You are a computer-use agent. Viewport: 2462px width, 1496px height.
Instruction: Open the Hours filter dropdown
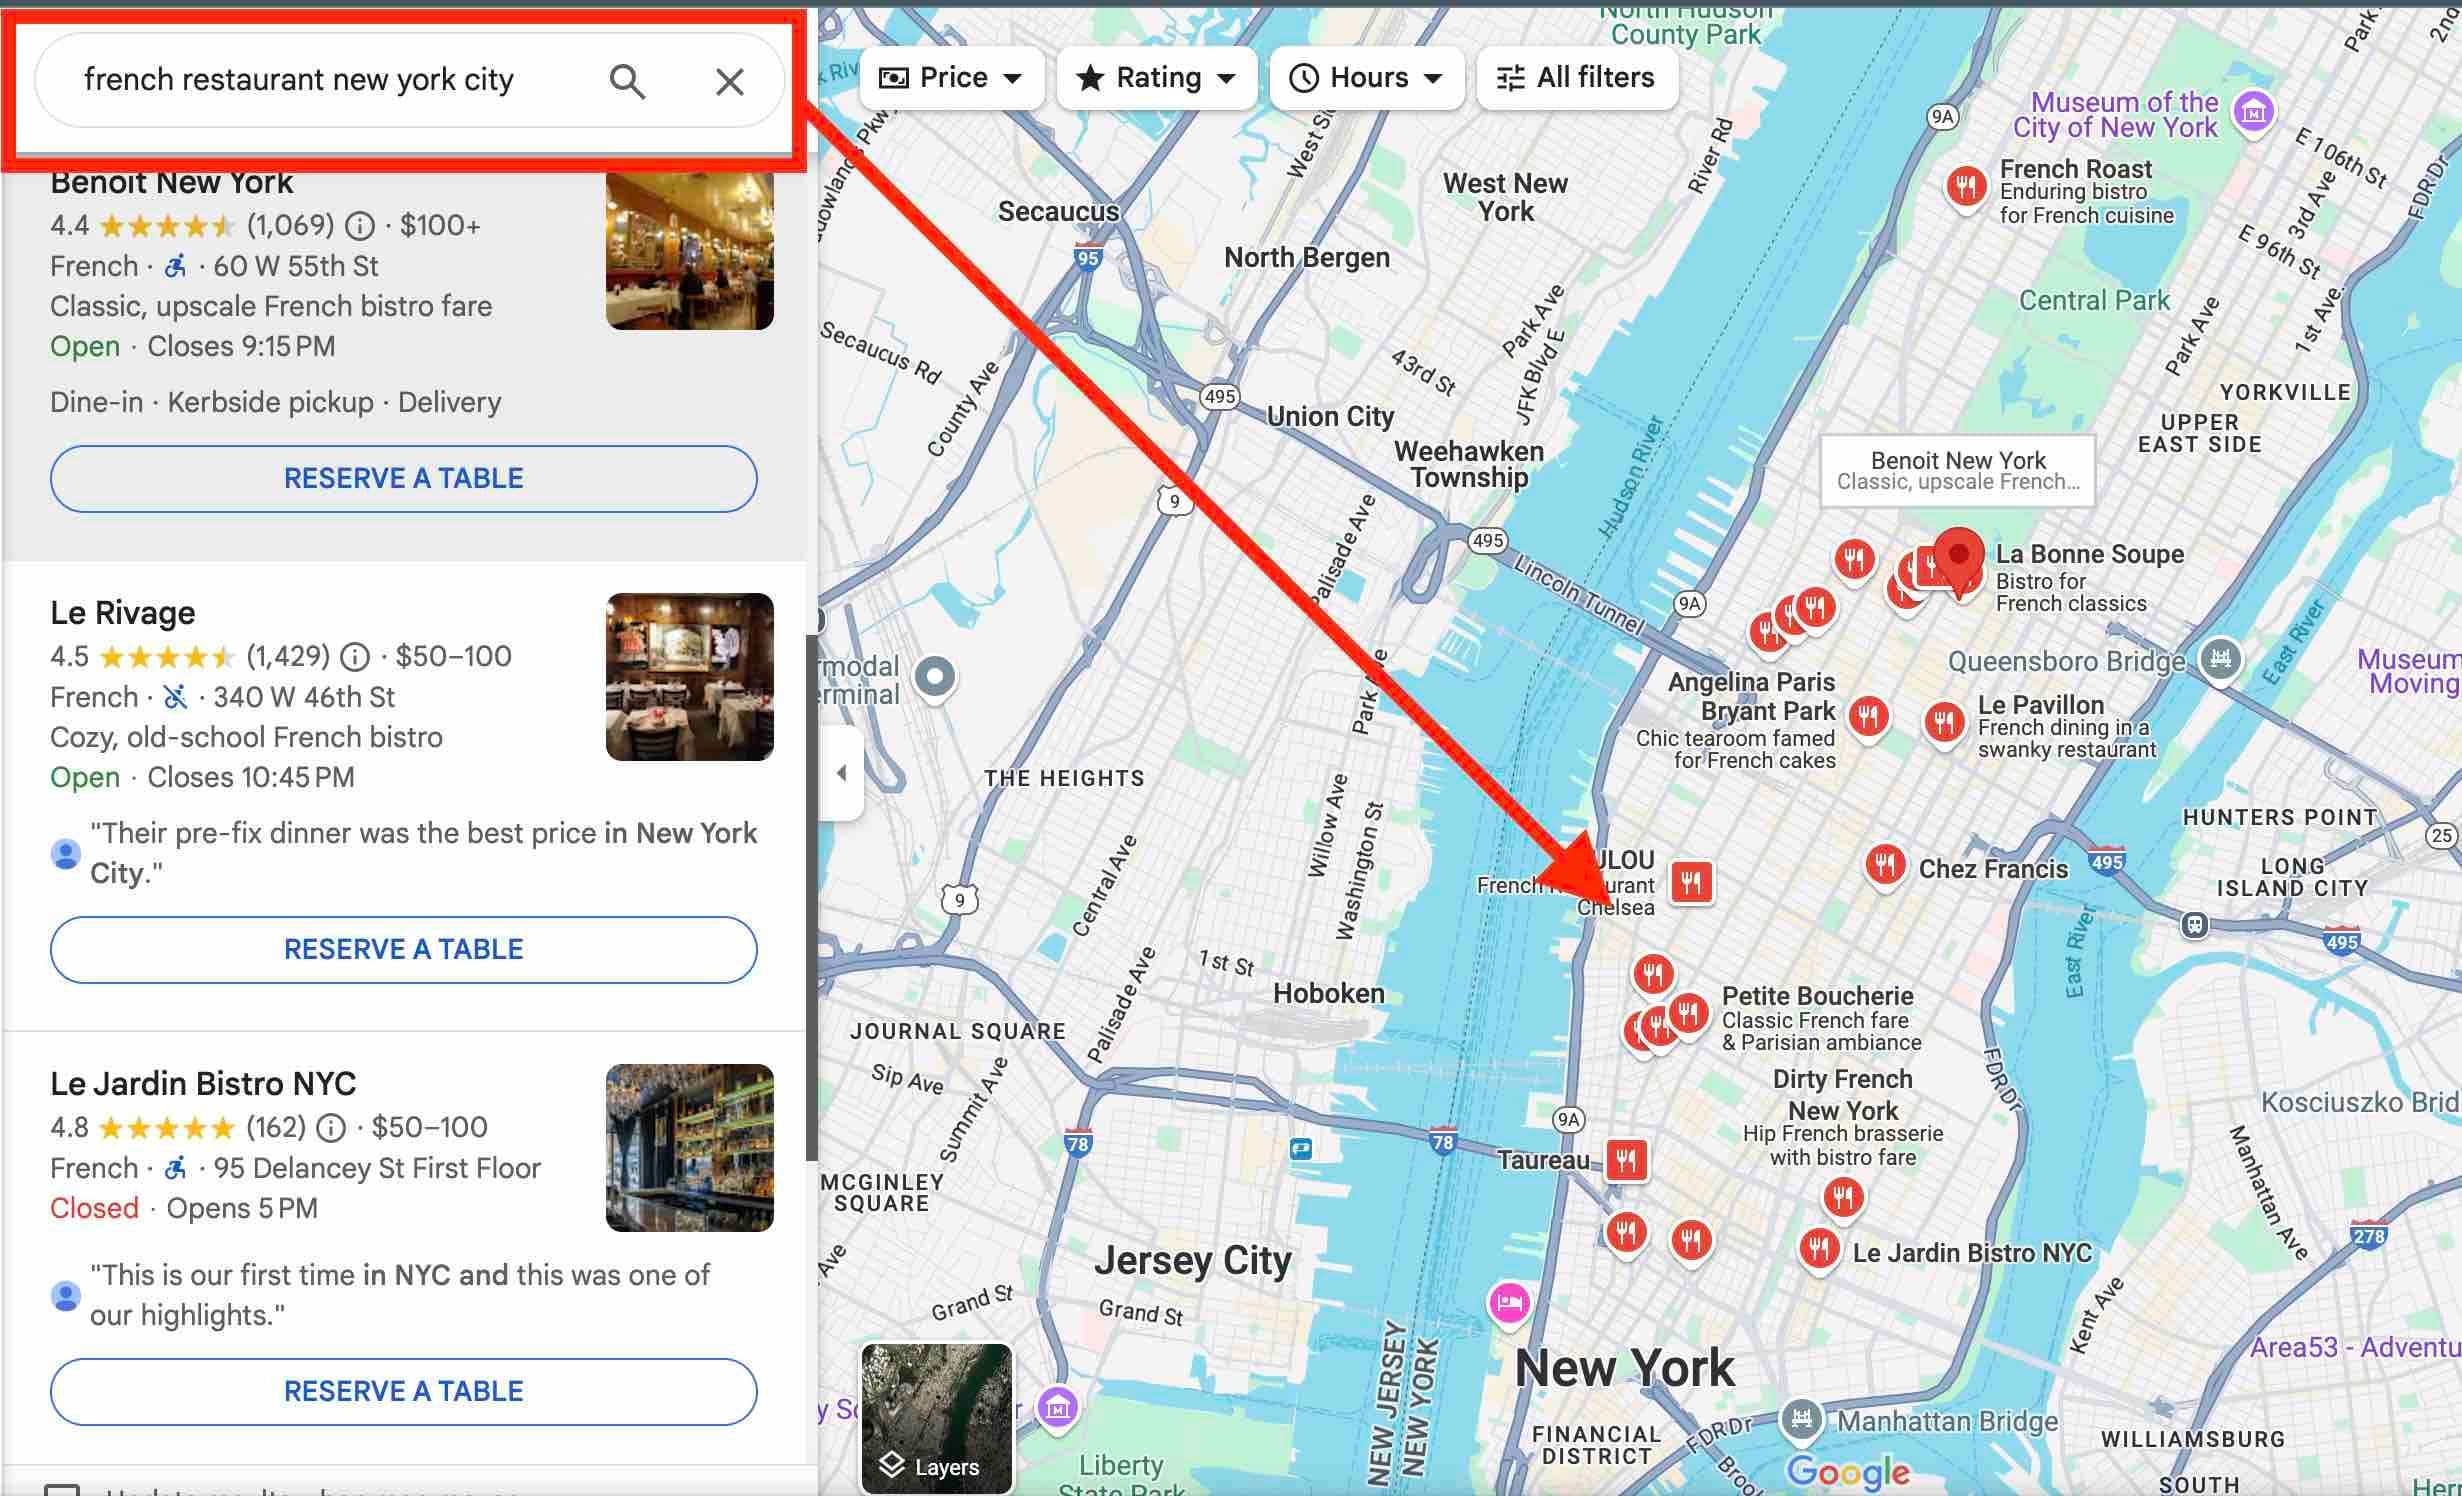[x=1367, y=78]
